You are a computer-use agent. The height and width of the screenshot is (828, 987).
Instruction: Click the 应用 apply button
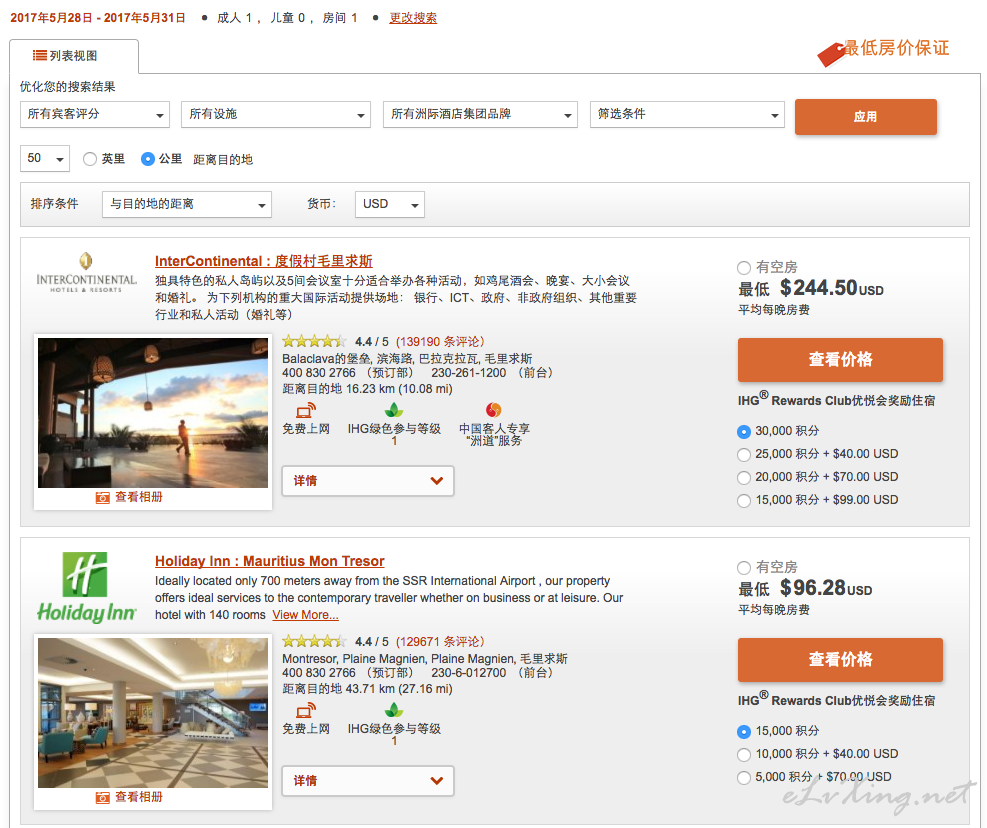(866, 116)
